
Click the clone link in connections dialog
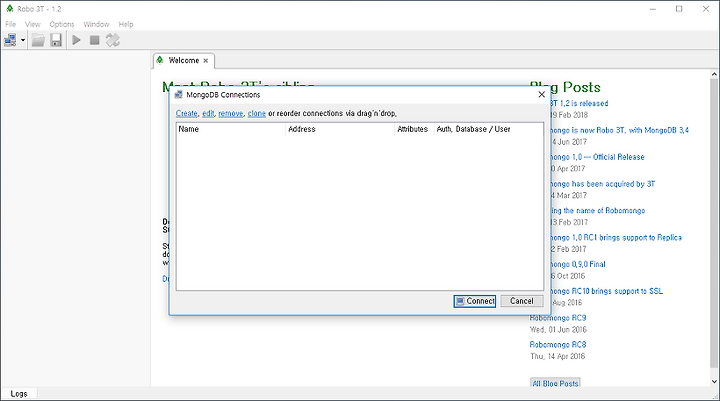point(257,113)
